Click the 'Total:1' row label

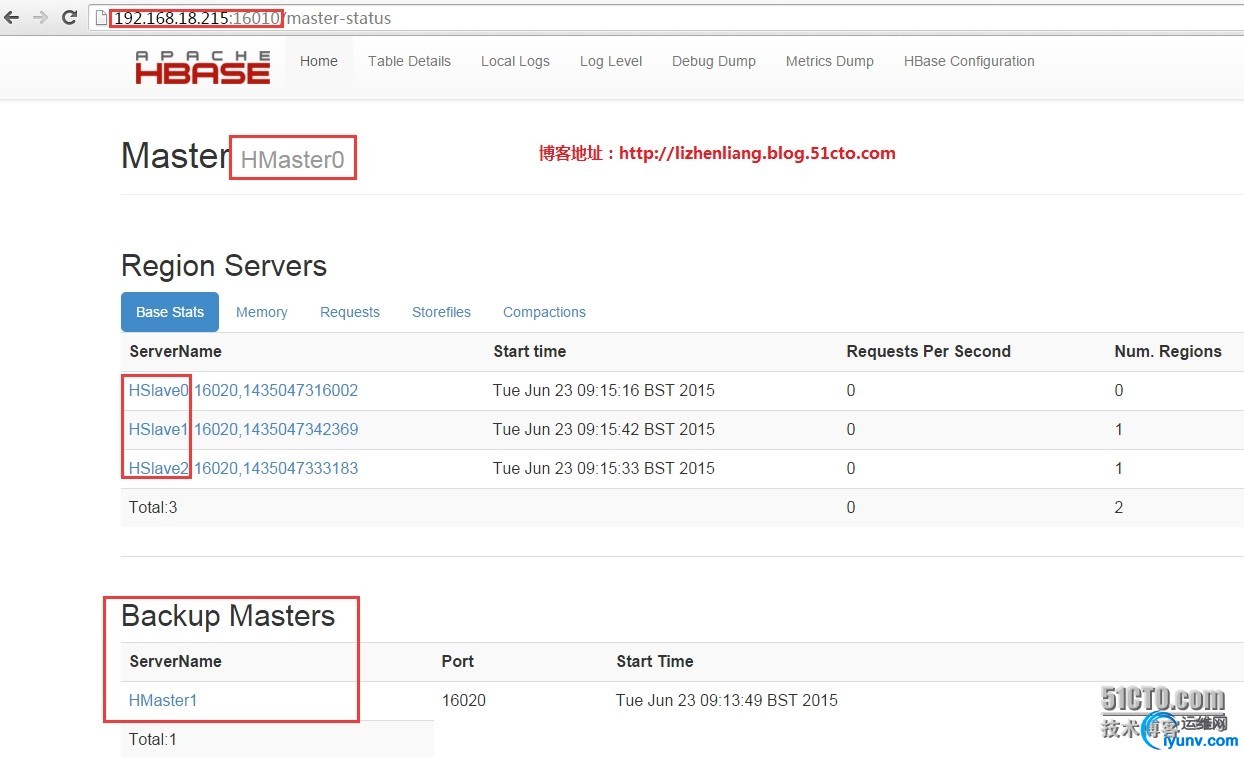[153, 739]
